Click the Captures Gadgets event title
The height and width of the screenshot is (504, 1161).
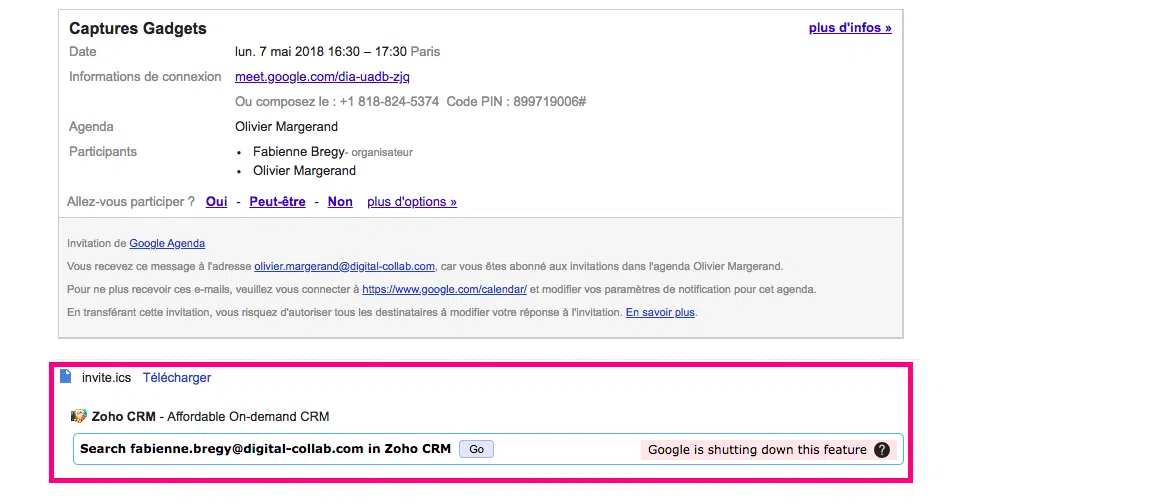[x=138, y=29]
